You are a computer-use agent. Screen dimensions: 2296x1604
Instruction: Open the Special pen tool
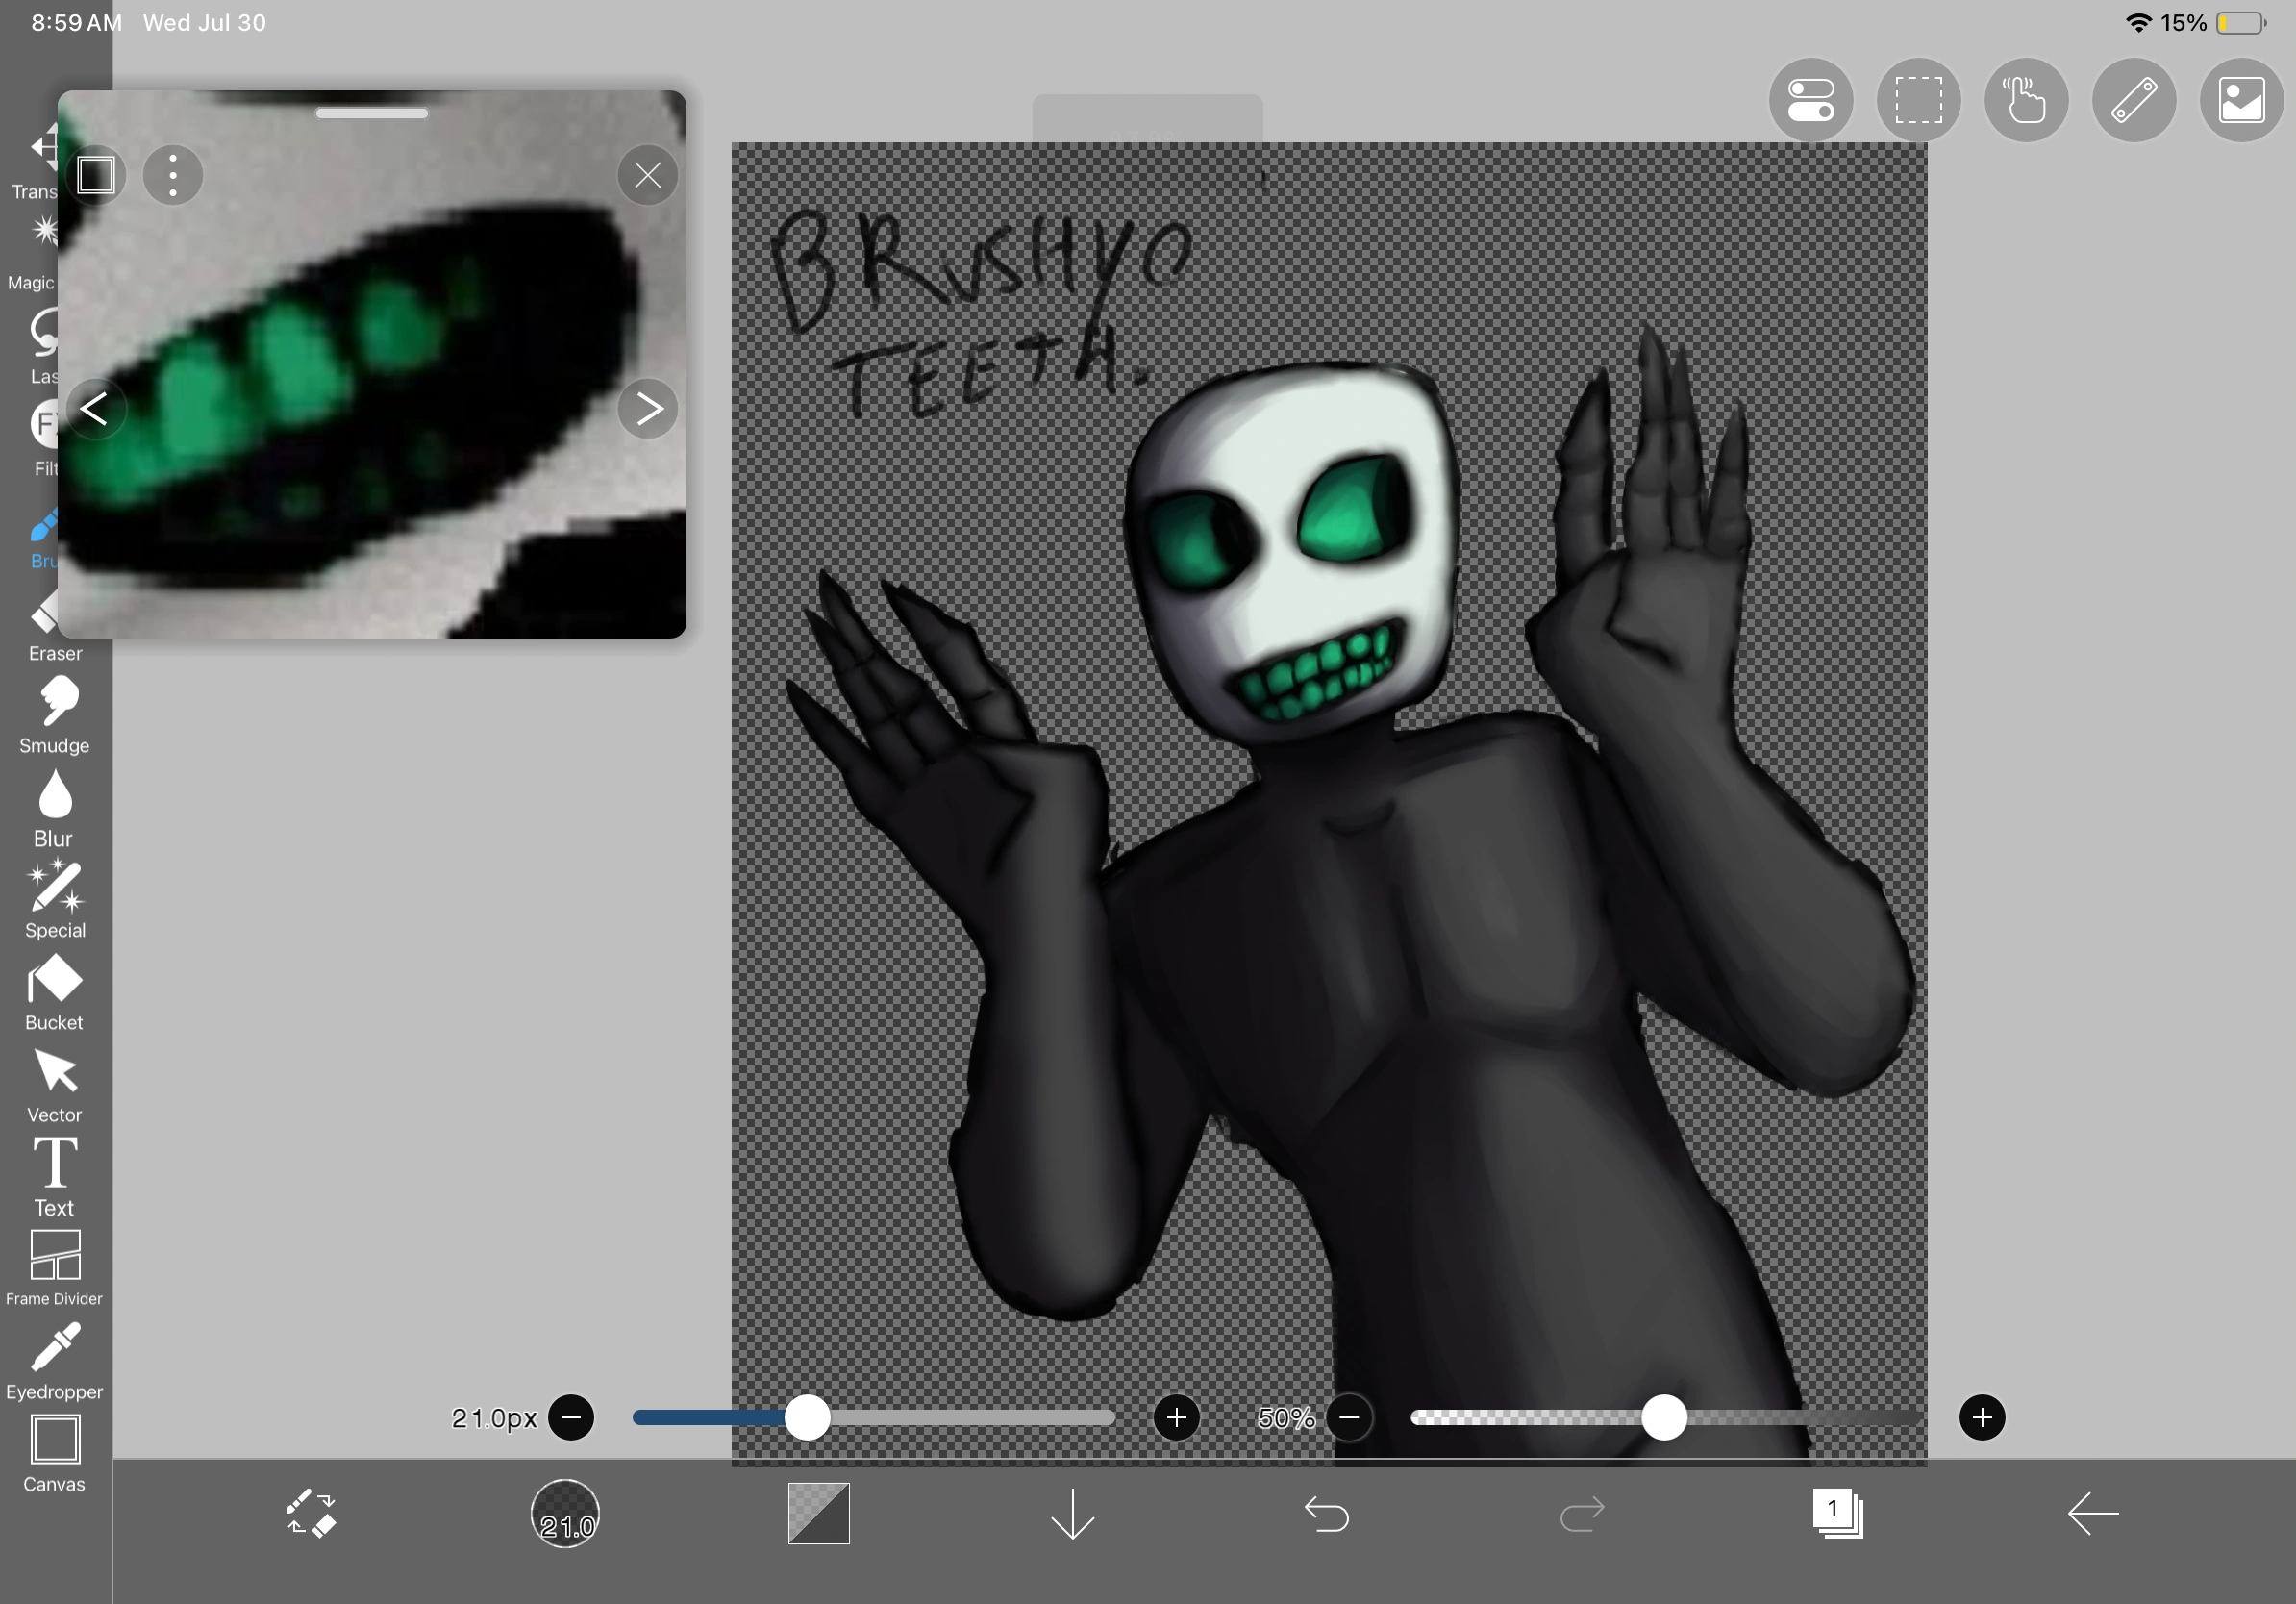[55, 889]
